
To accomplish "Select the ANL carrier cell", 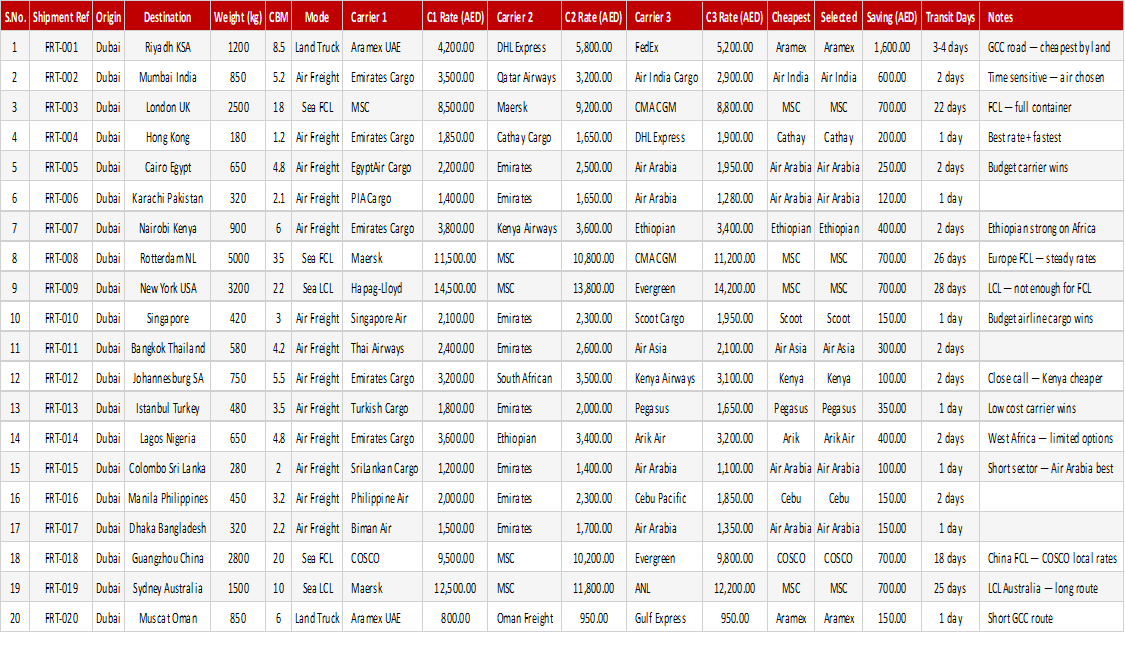I will coord(664,589).
